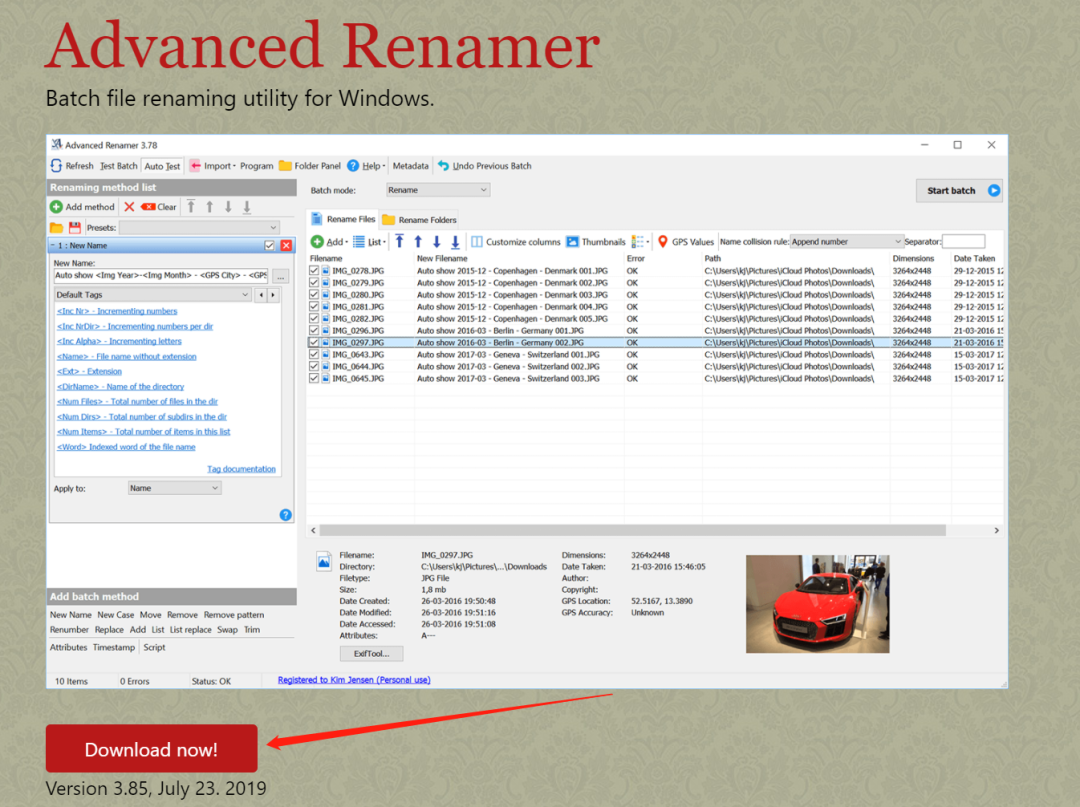Viewport: 1080px width, 807px height.
Task: Uncheck IMG_0282.JPG checkbox
Action: coord(314,319)
